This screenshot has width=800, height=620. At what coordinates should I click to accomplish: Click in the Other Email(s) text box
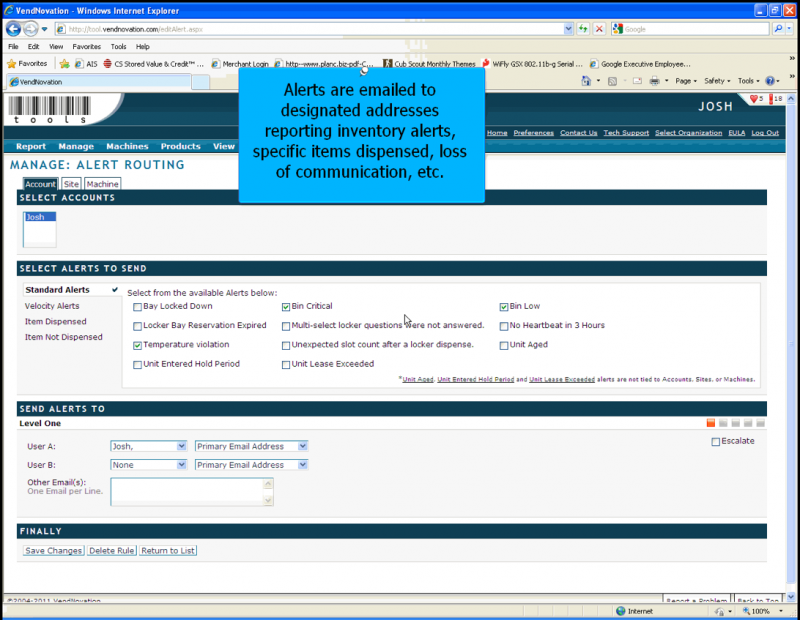point(192,492)
